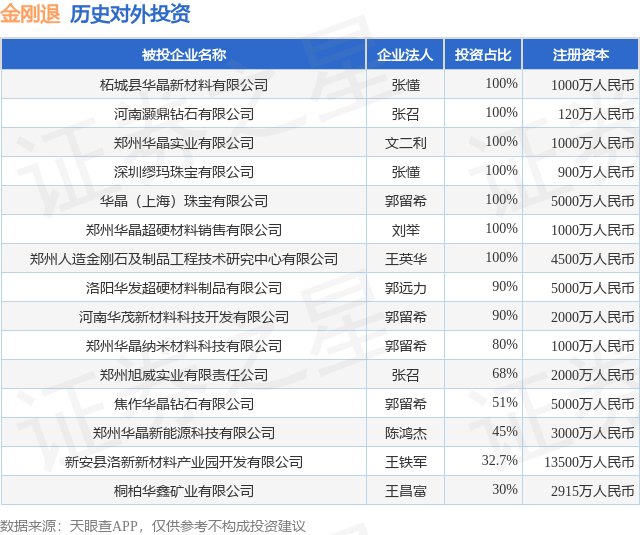Click 郑州华晶新能源科技有限公司 company name
The height and width of the screenshot is (535, 640).
(184, 433)
